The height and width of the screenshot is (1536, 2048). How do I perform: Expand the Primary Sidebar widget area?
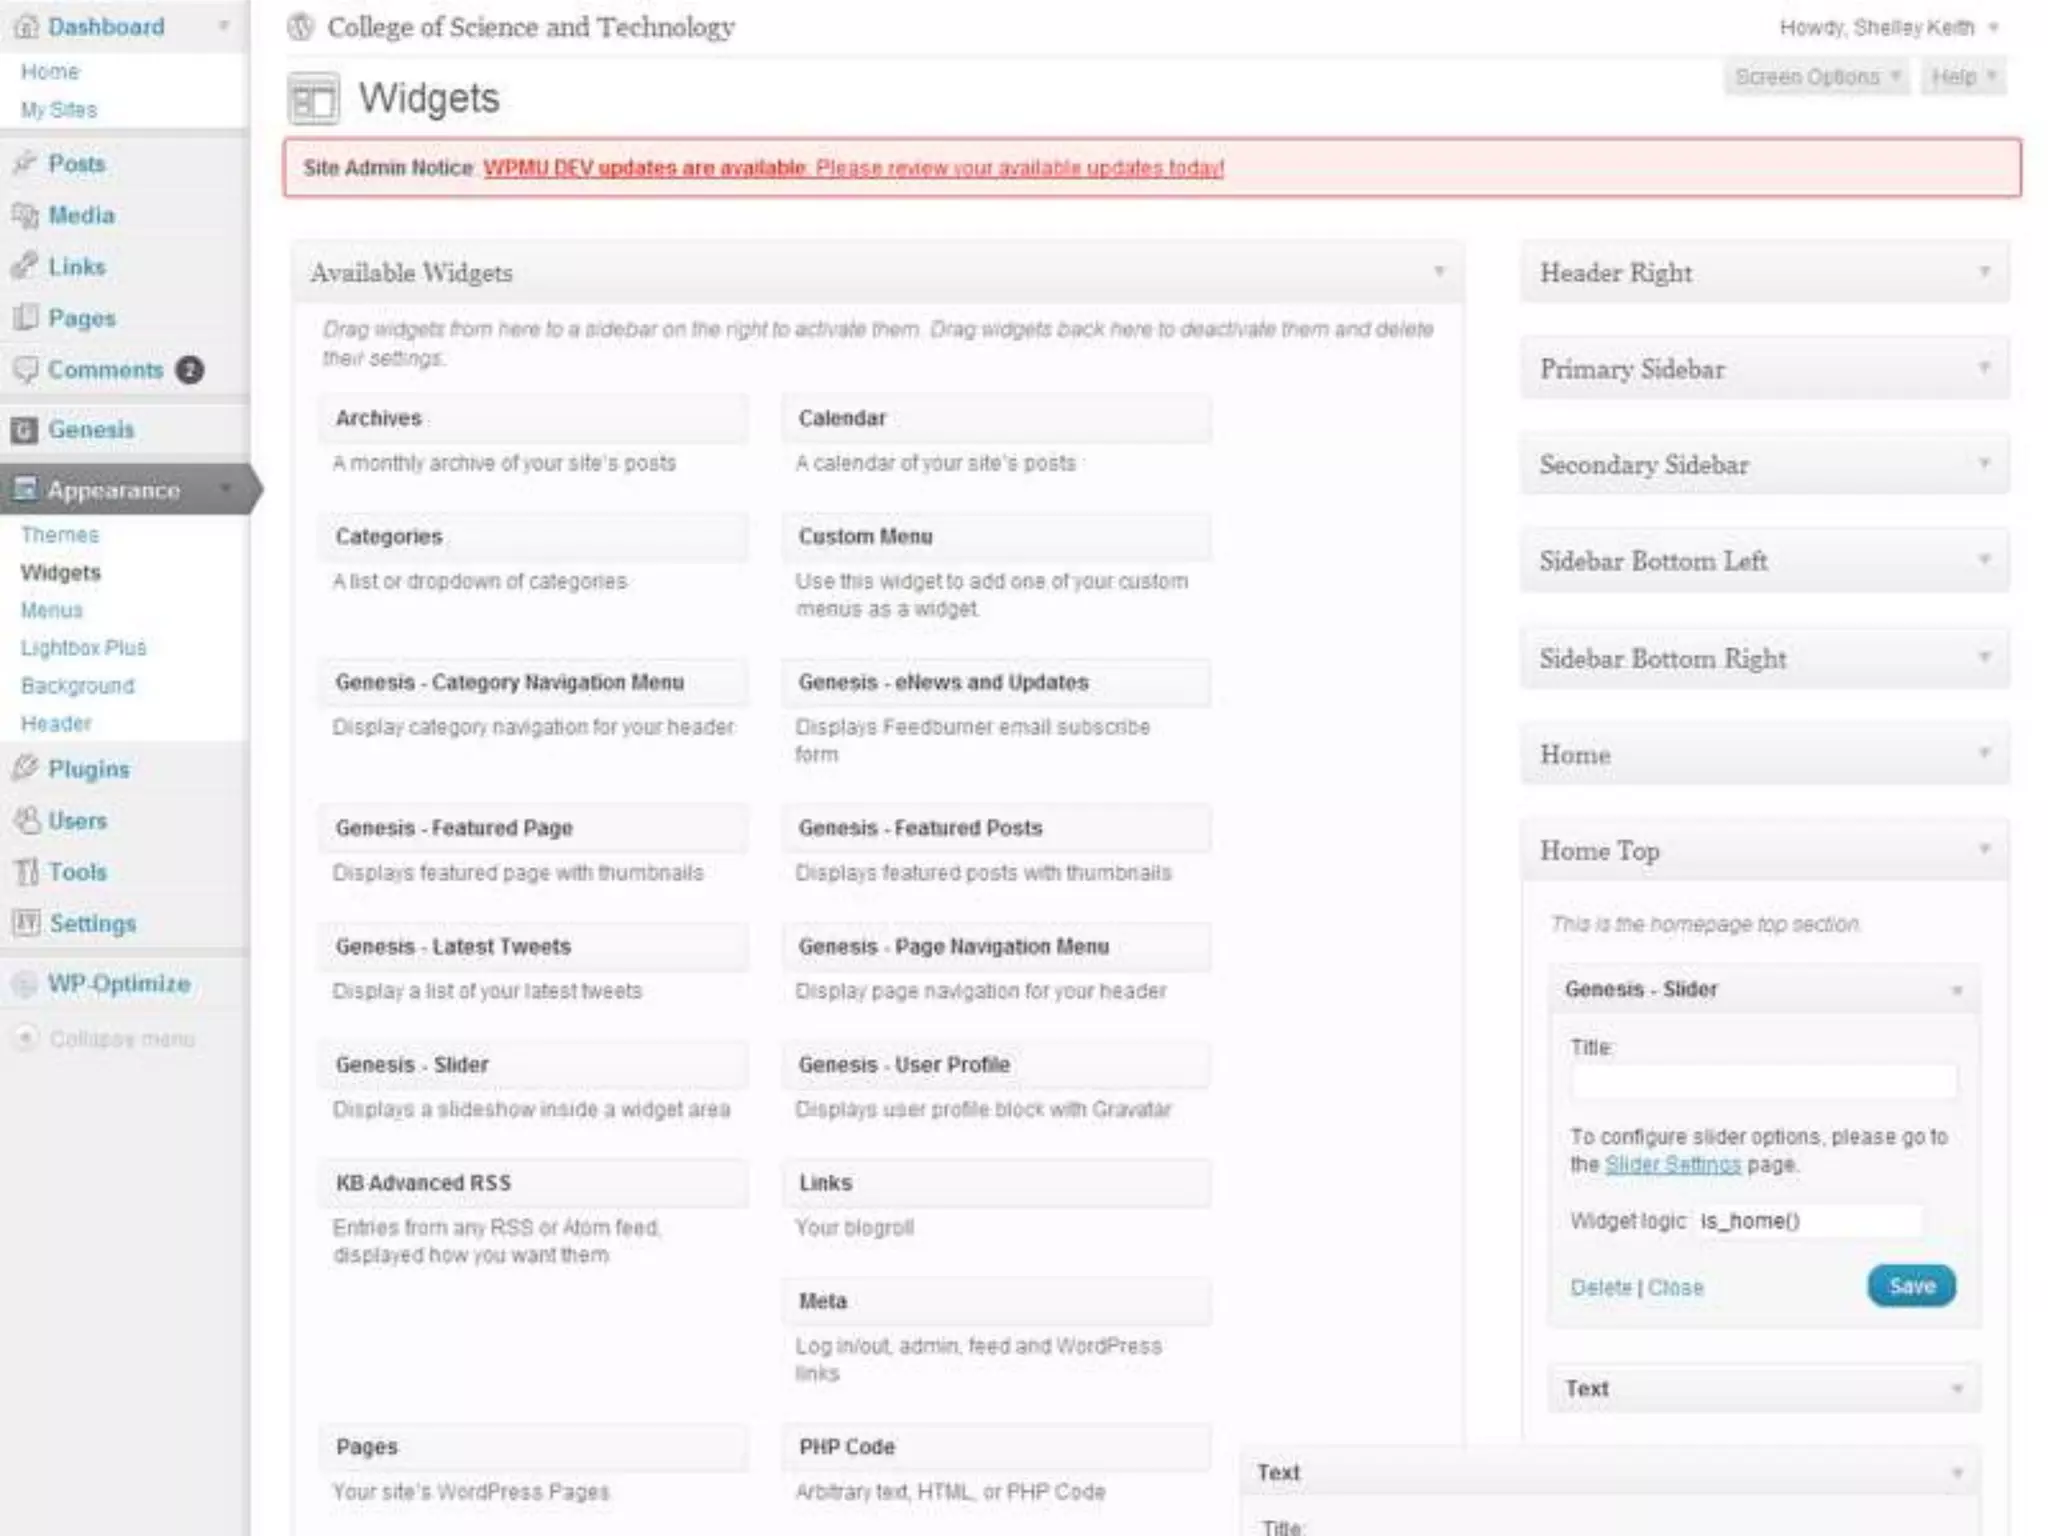click(x=1984, y=368)
